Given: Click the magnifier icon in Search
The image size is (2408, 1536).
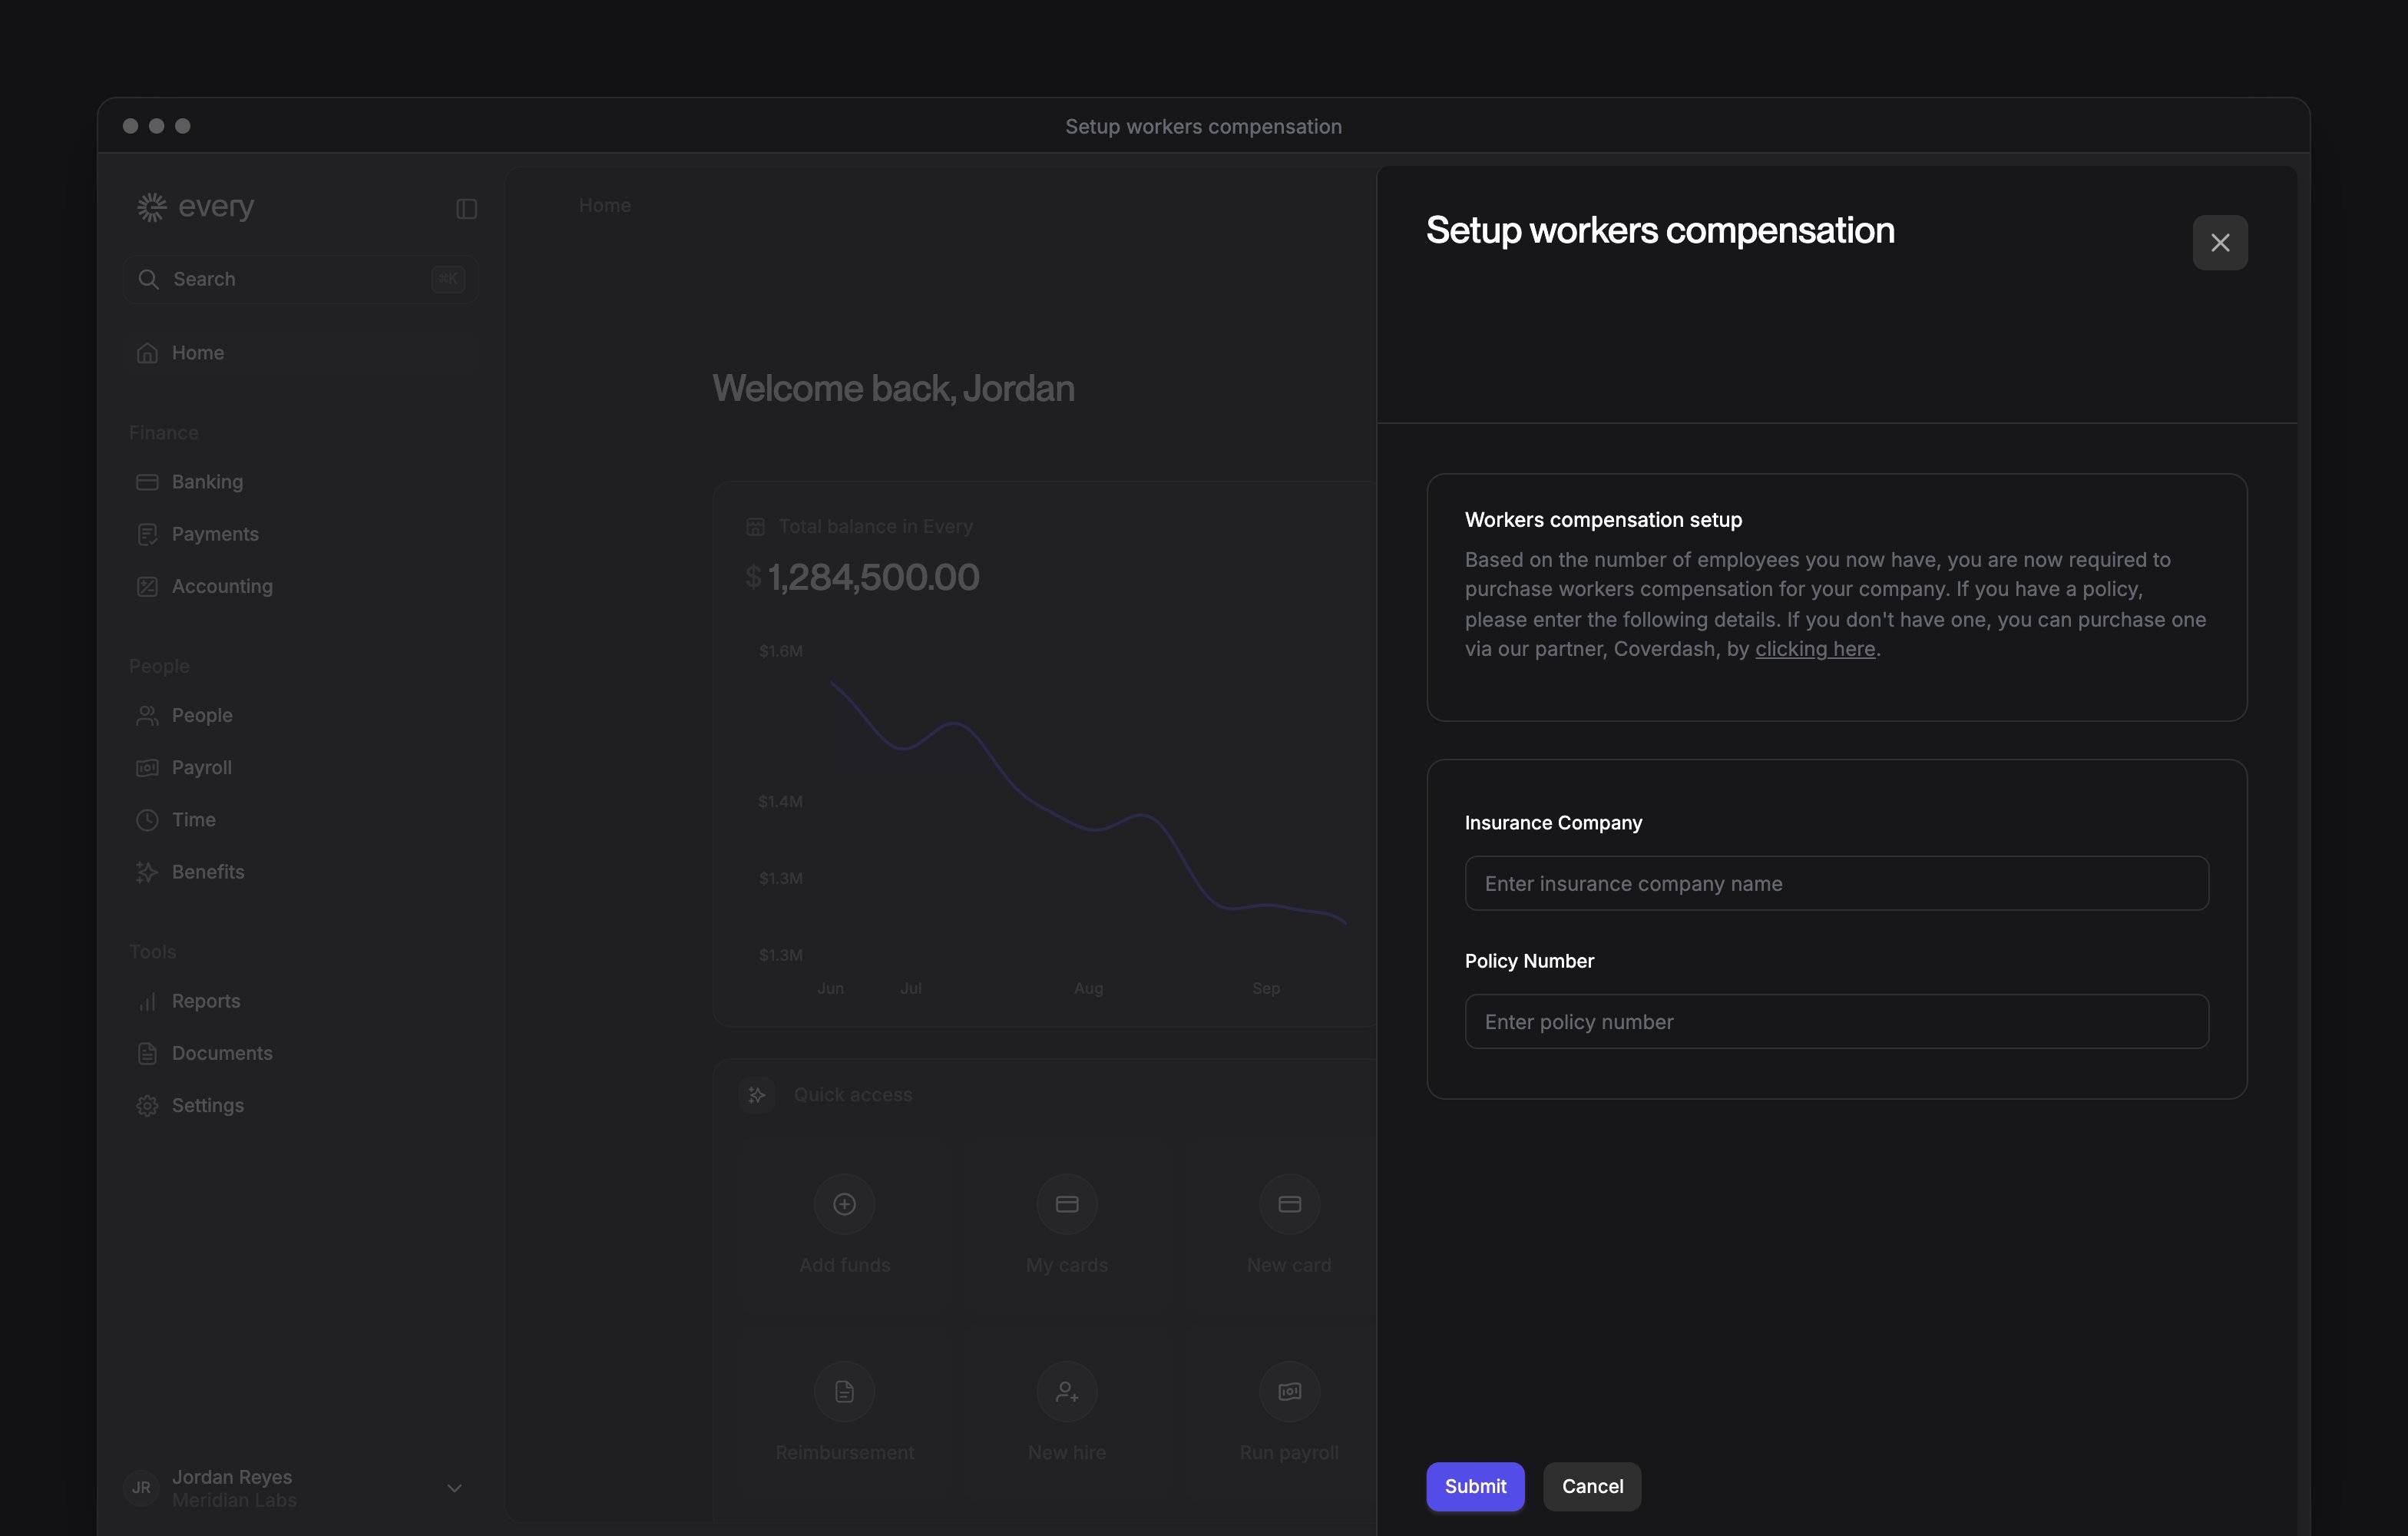Looking at the screenshot, I should 148,279.
